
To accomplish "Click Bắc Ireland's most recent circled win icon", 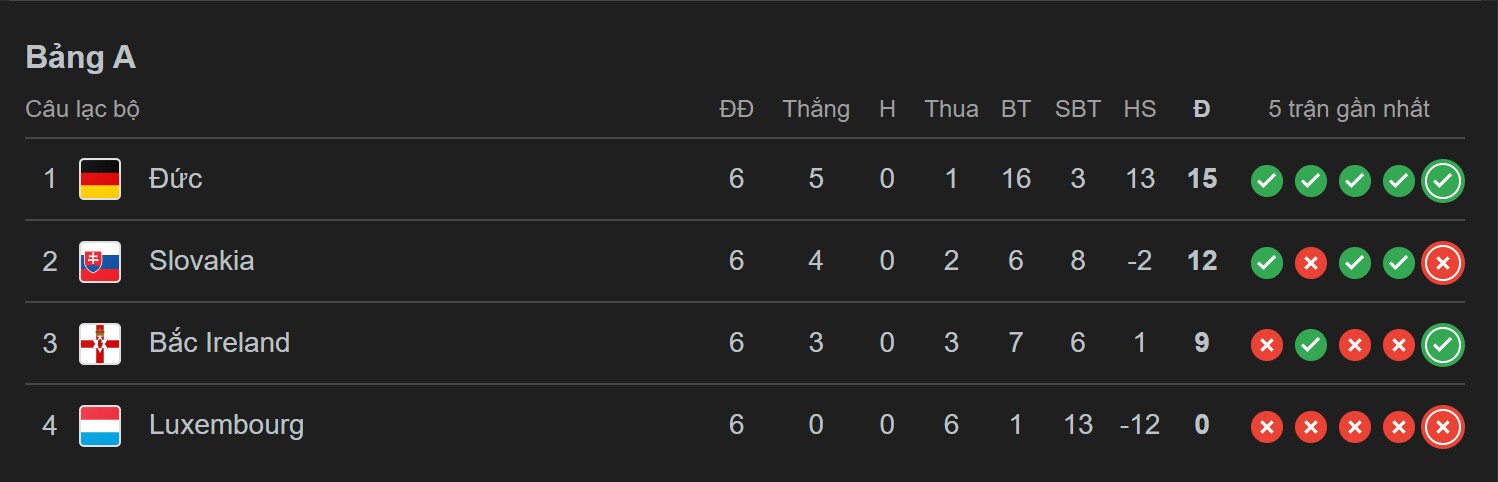I will (1442, 345).
